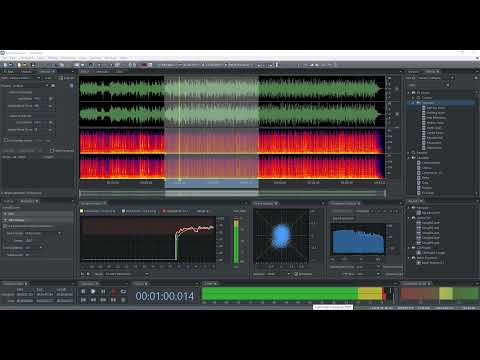480x360 pixels.
Task: Toggle the checkbox below the blue phase scope
Action: (x=296, y=274)
